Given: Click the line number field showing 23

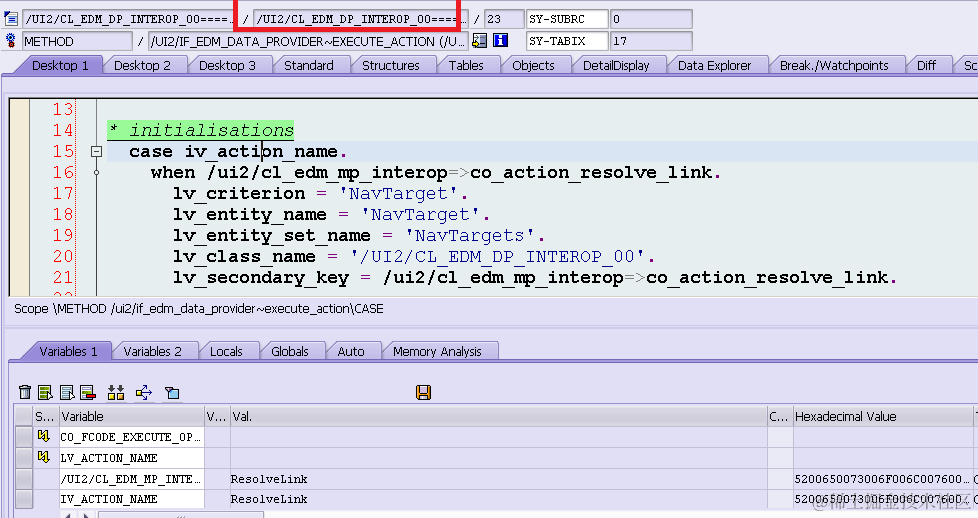Looking at the screenshot, I should 504,19.
